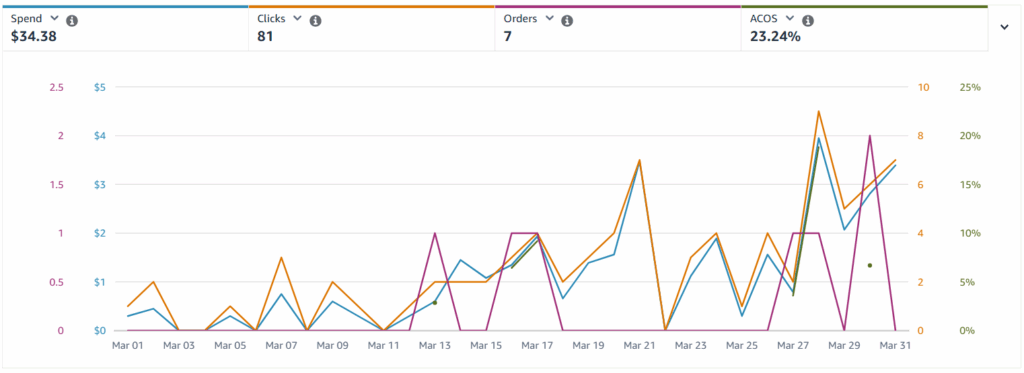Click the $1 spend axis label

(99, 282)
